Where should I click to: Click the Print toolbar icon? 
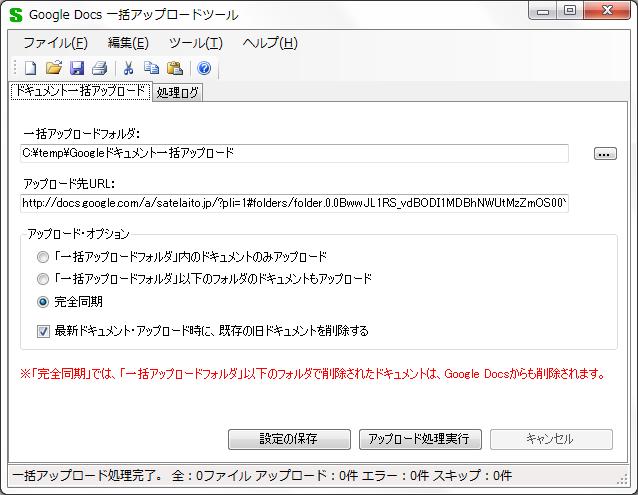coord(99,69)
